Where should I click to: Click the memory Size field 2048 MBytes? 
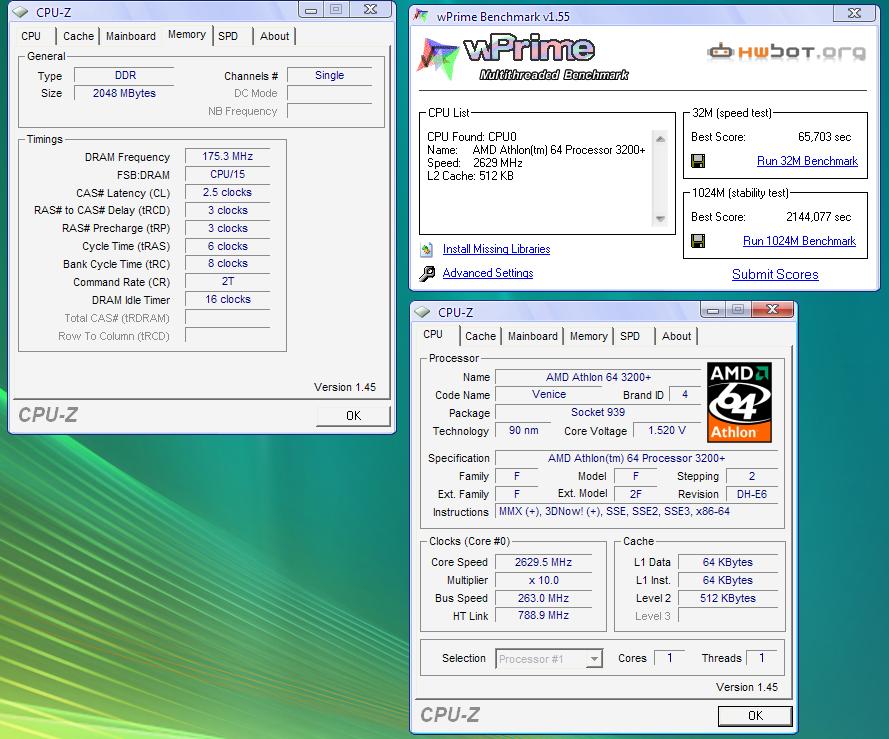(124, 94)
